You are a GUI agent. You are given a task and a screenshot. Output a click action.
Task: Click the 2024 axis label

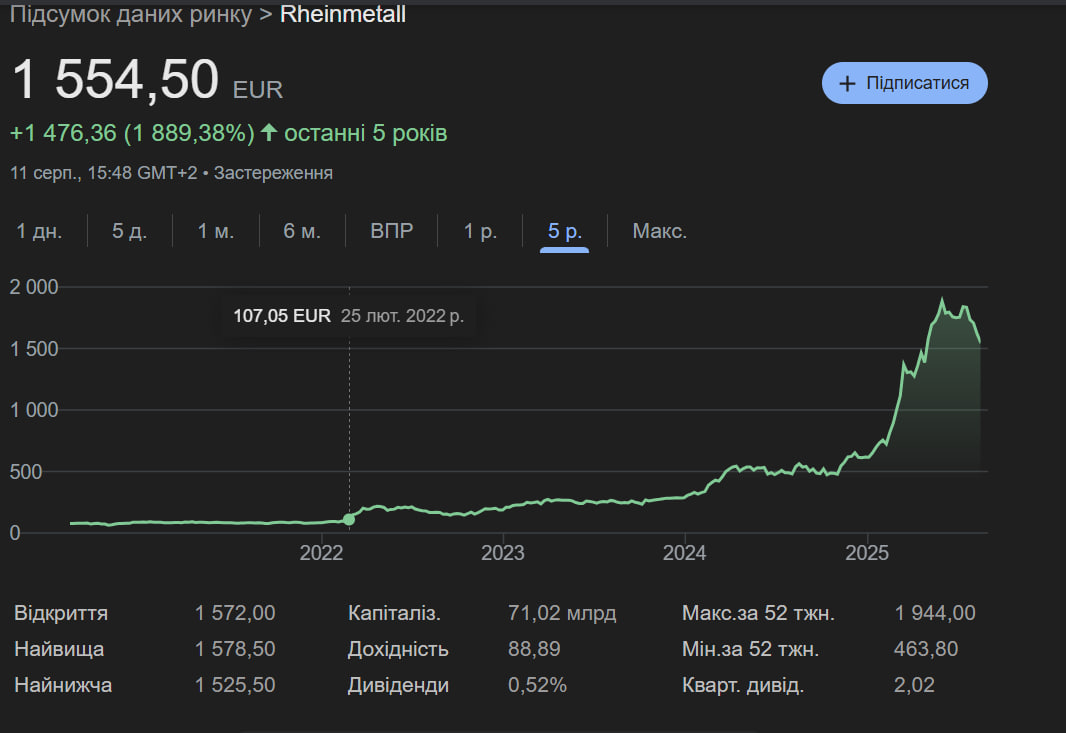684,553
